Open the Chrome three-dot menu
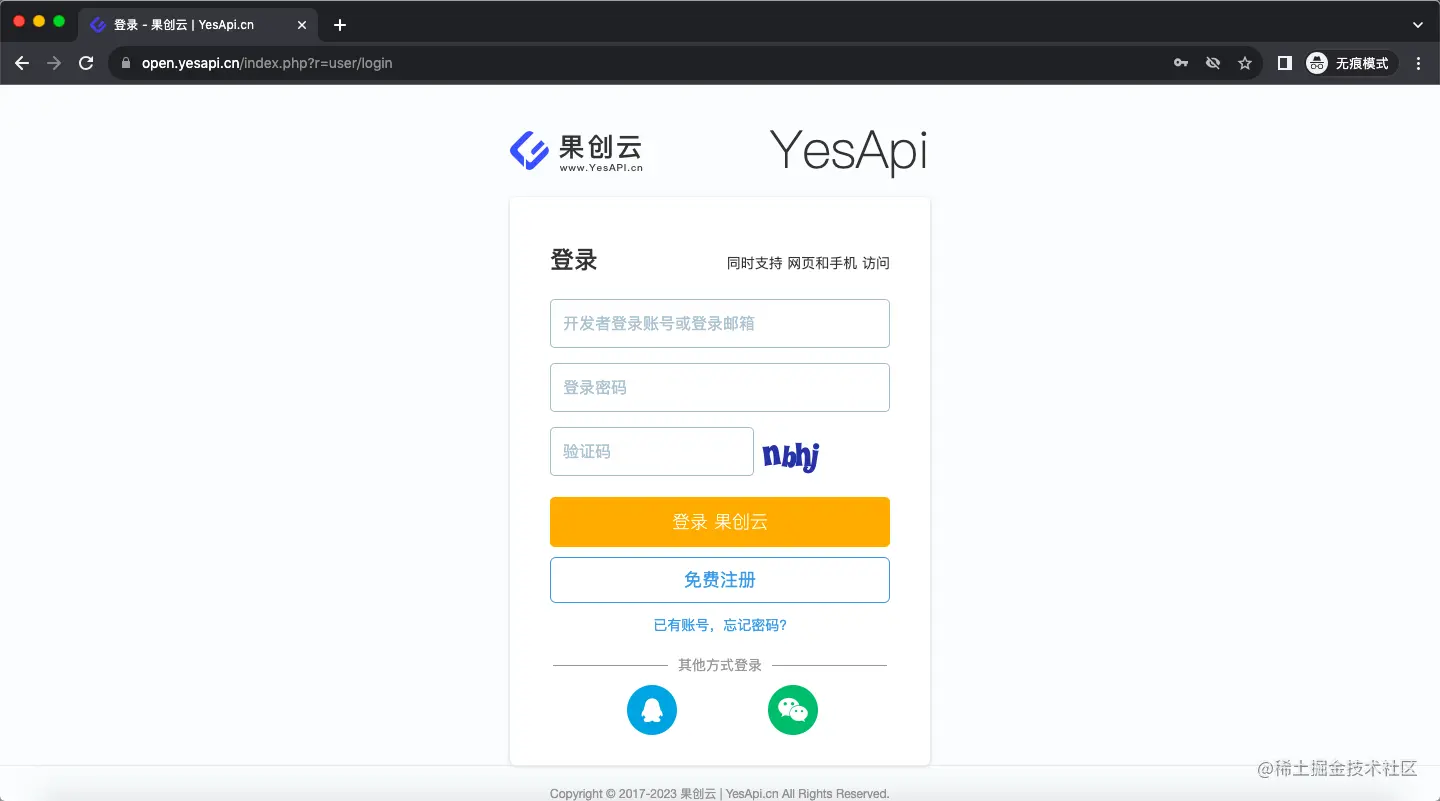 pyautogui.click(x=1418, y=63)
